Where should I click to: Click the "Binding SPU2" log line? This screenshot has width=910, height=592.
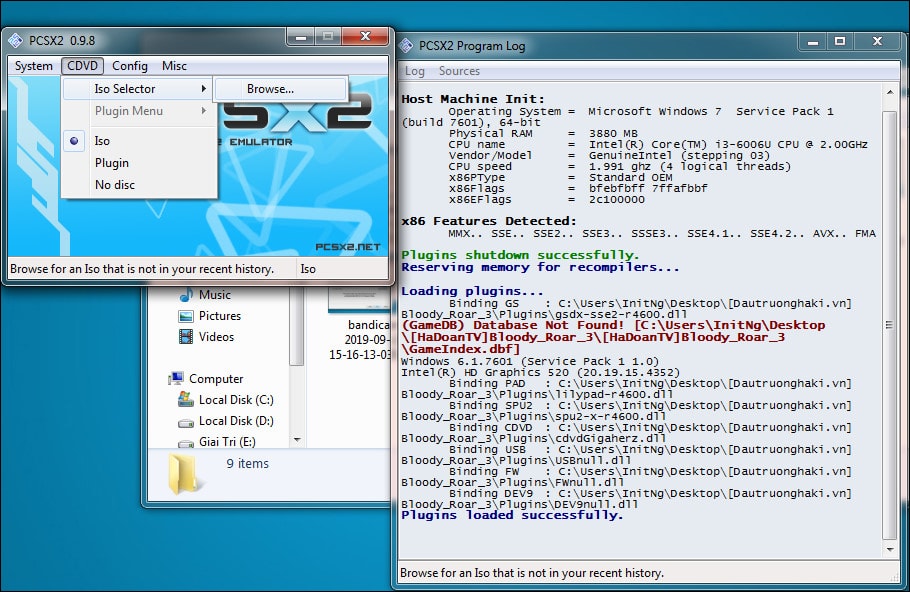tap(626, 410)
